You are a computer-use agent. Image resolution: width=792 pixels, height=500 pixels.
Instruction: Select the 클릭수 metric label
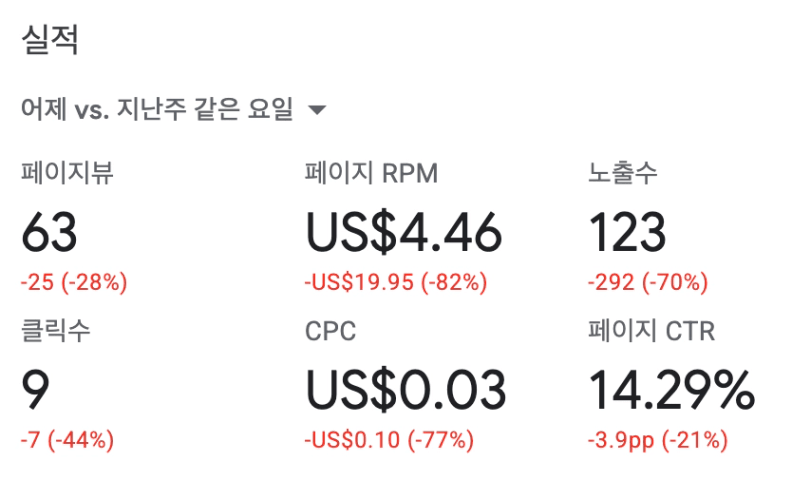point(56,331)
